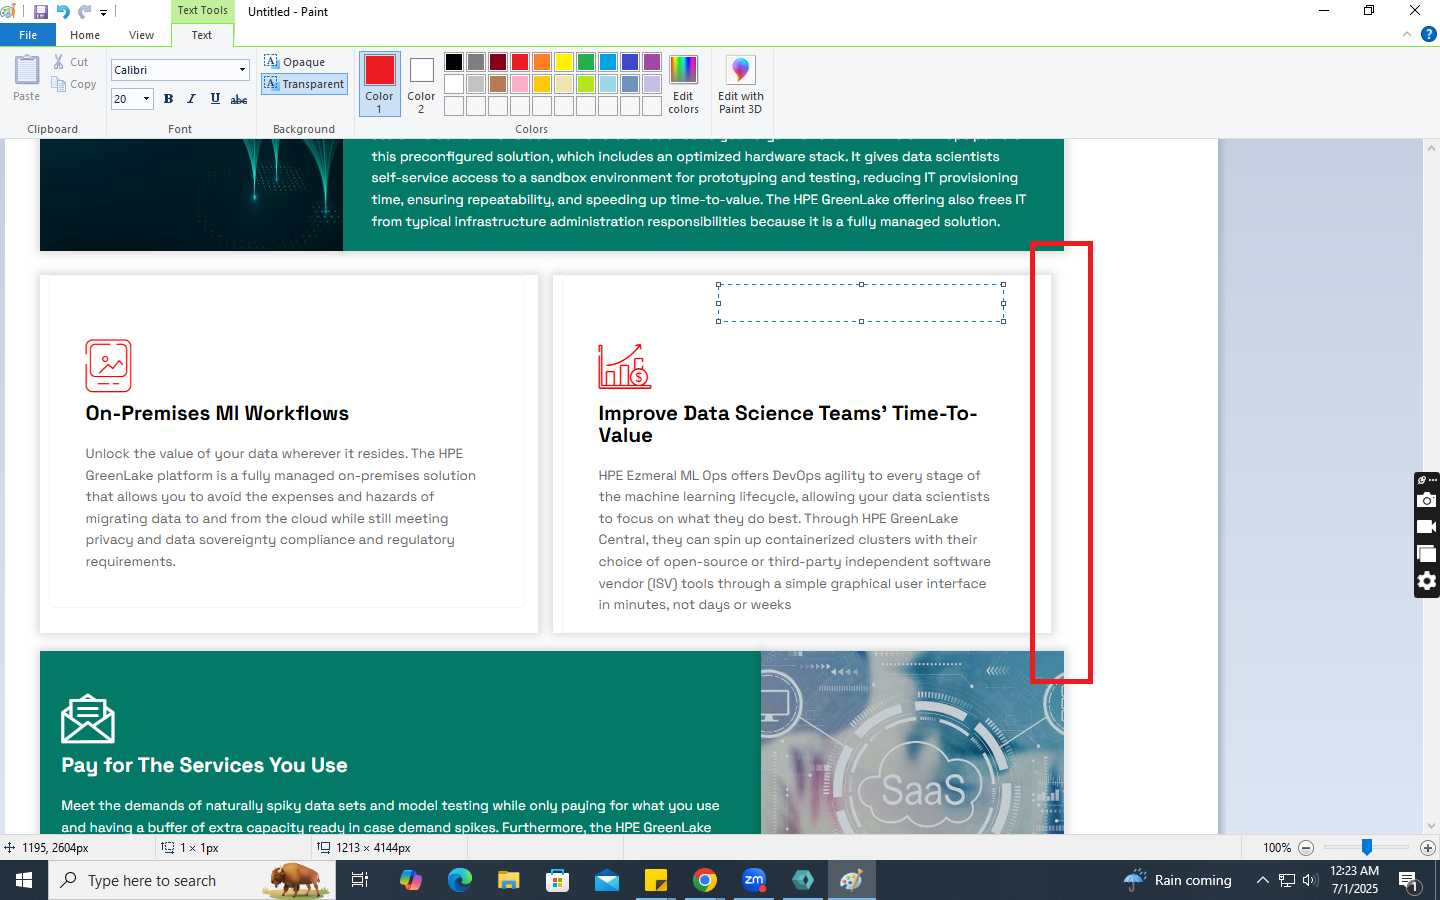Click the screenshot camera icon on side toolbar
Image resolution: width=1440 pixels, height=900 pixels.
click(x=1427, y=500)
